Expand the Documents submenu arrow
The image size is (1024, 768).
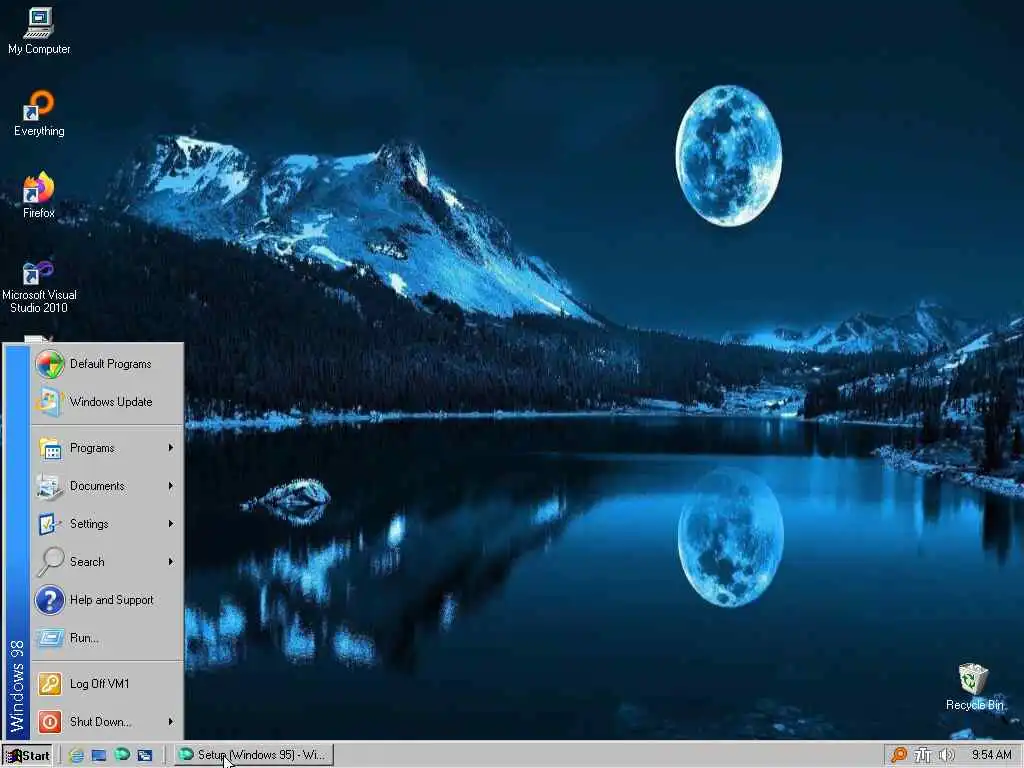point(170,486)
